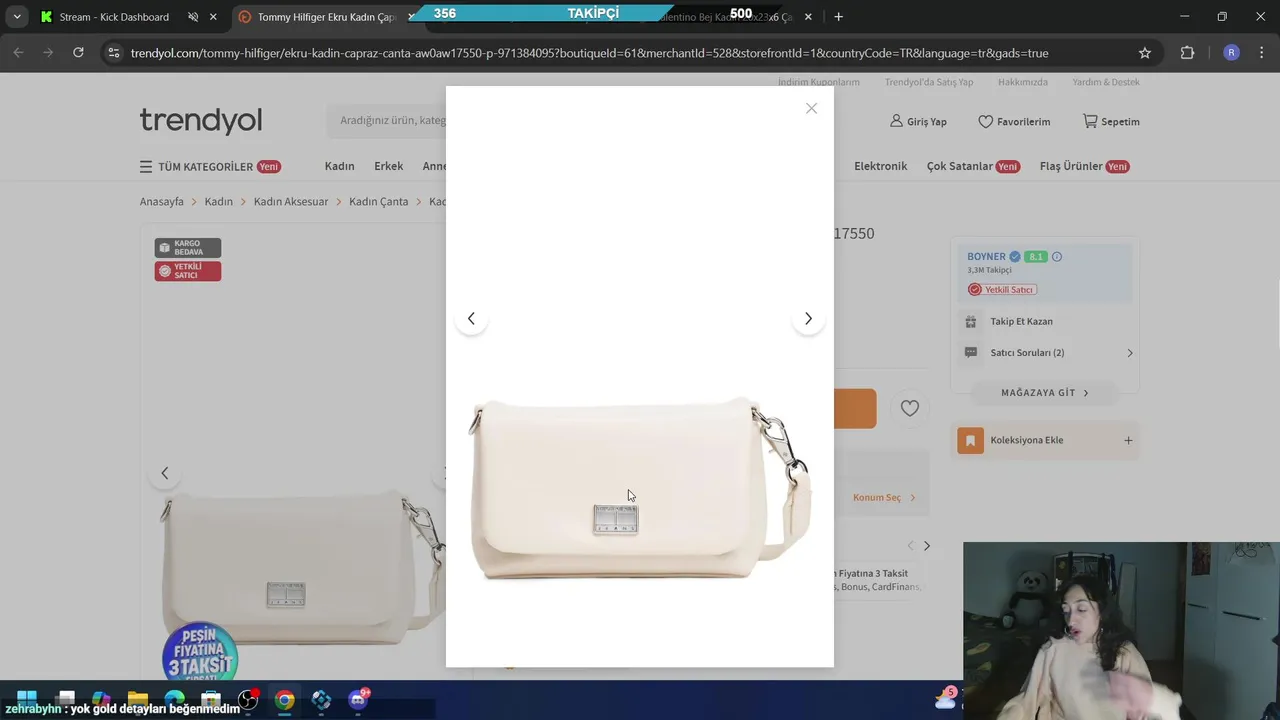Show the next image in the popup gallery
This screenshot has height=720, width=1280.
click(x=808, y=319)
